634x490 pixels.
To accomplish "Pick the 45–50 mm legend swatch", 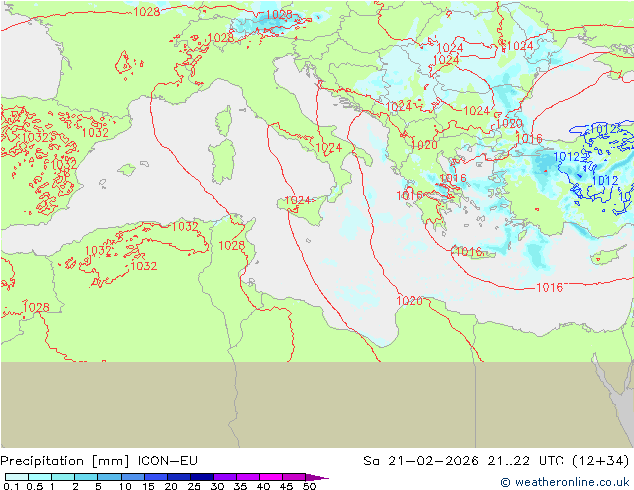I will (294, 477).
